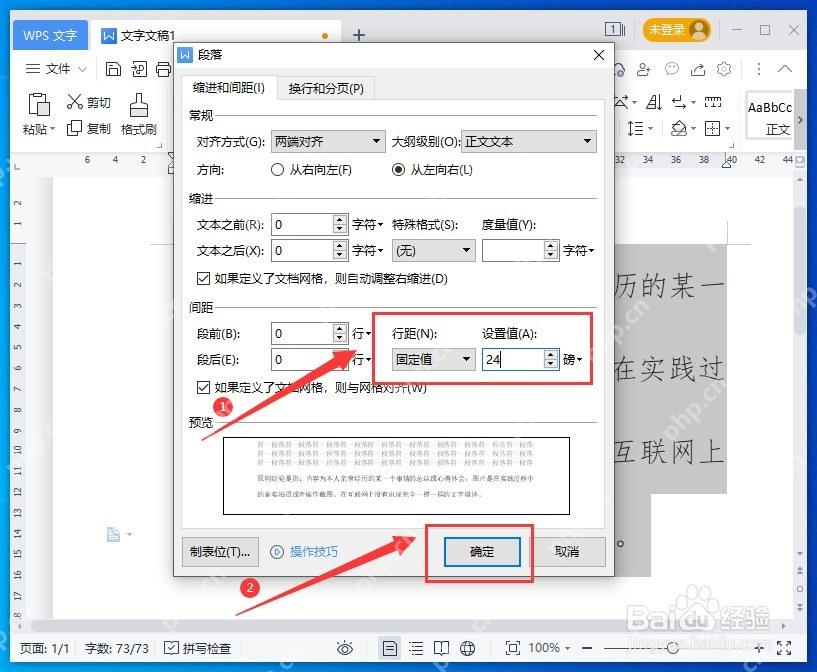817x672 pixels.
Task: Open the settings gear icon
Action: (724, 69)
